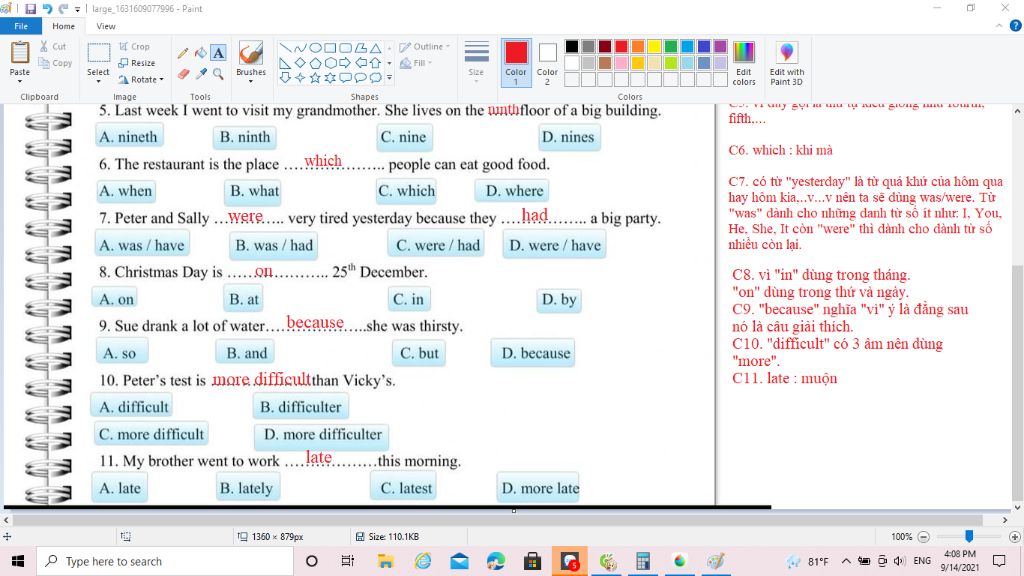
Task: Adjust the zoom slider handle
Action: [x=969, y=536]
